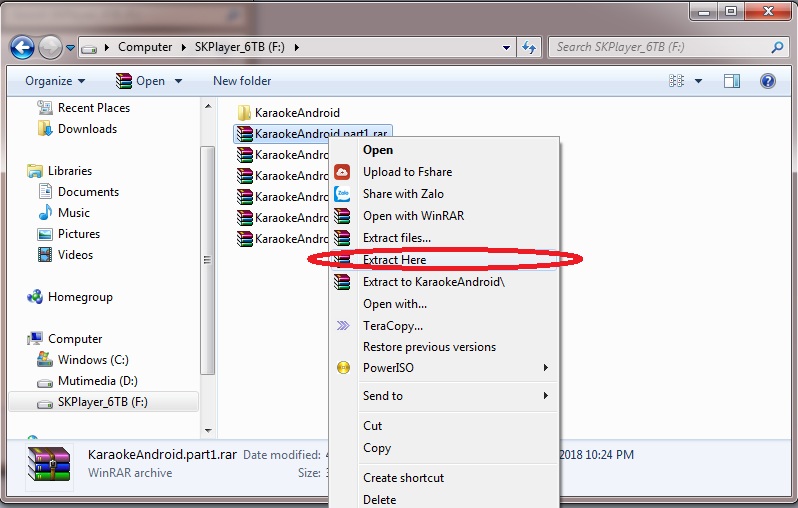Choose Open in the context menu
The width and height of the screenshot is (798, 508).
tap(444, 150)
